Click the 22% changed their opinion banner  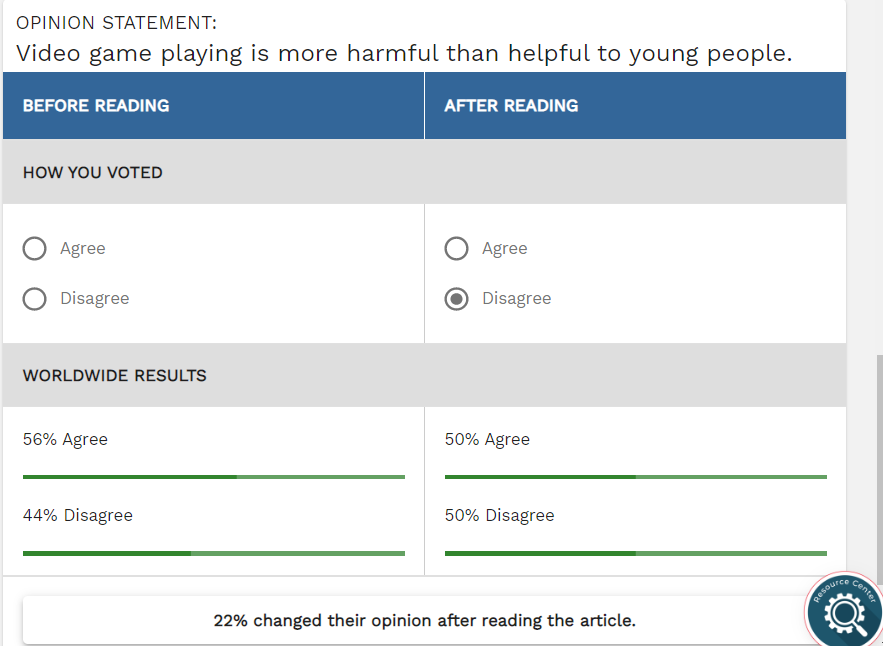(x=424, y=620)
